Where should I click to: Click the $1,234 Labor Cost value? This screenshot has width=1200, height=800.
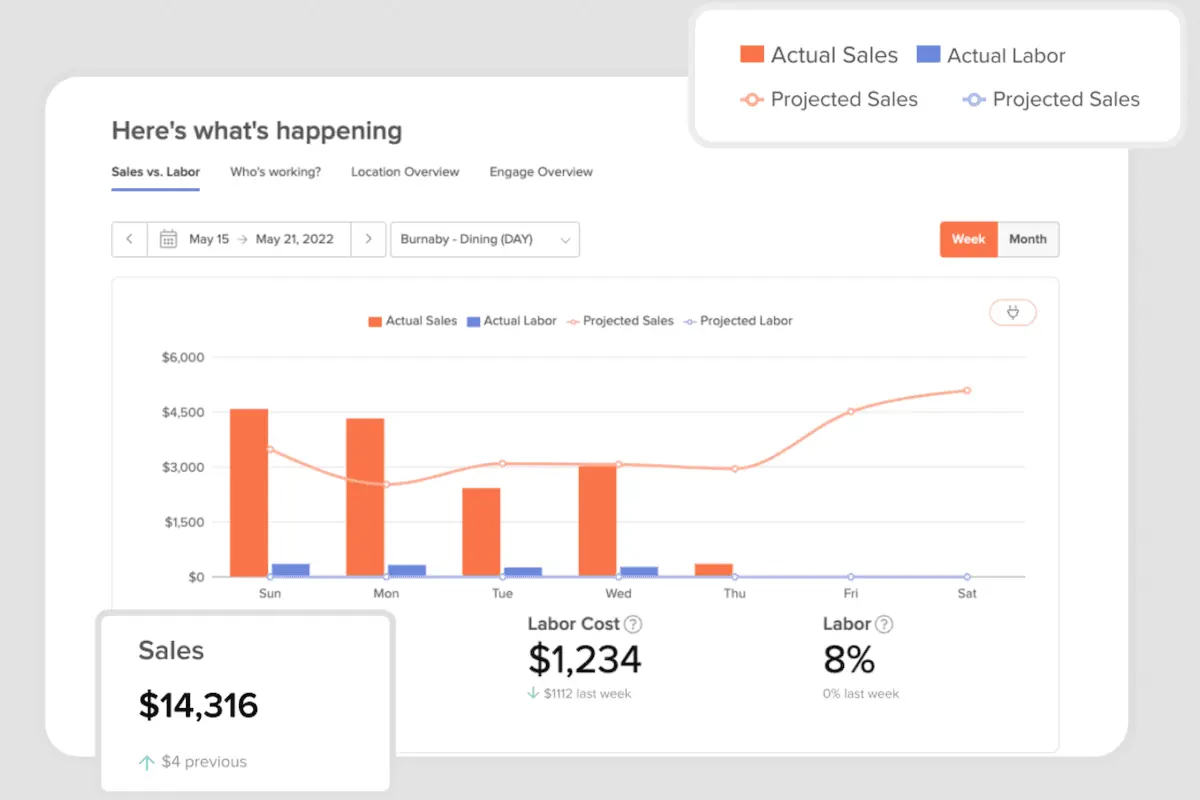pyautogui.click(x=585, y=660)
